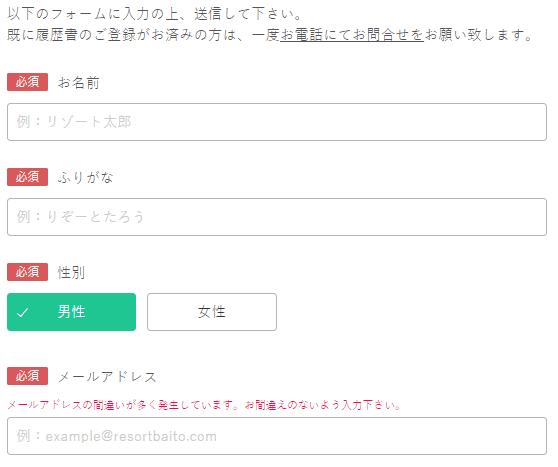Click the 必須 badge beside お名前

[x=27, y=82]
